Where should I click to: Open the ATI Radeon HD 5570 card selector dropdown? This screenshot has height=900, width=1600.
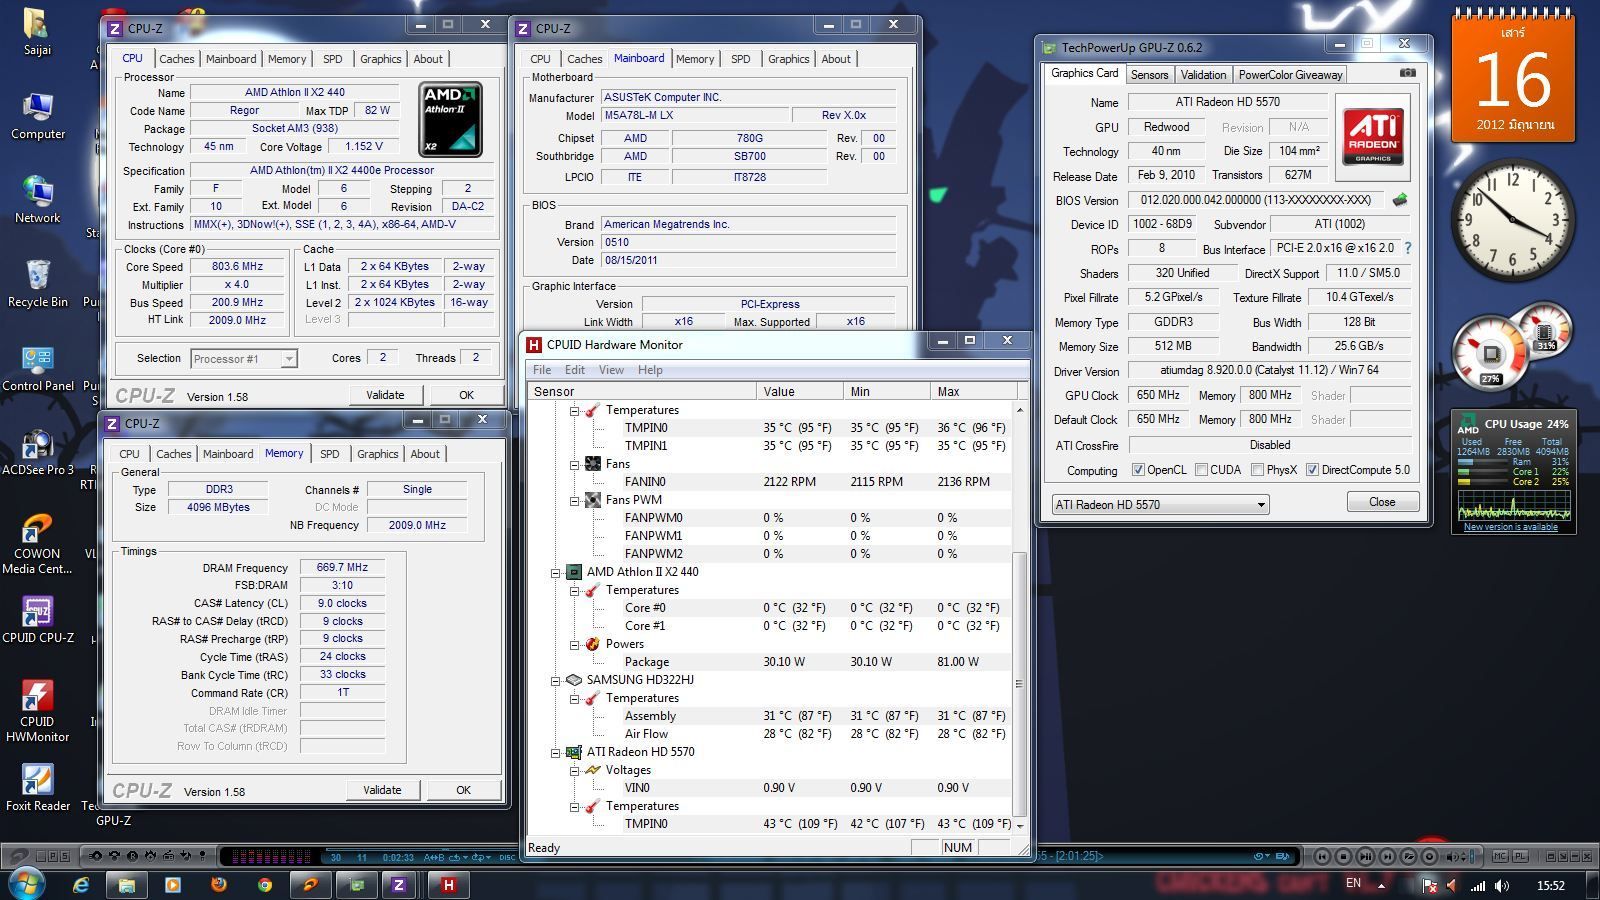[1160, 504]
